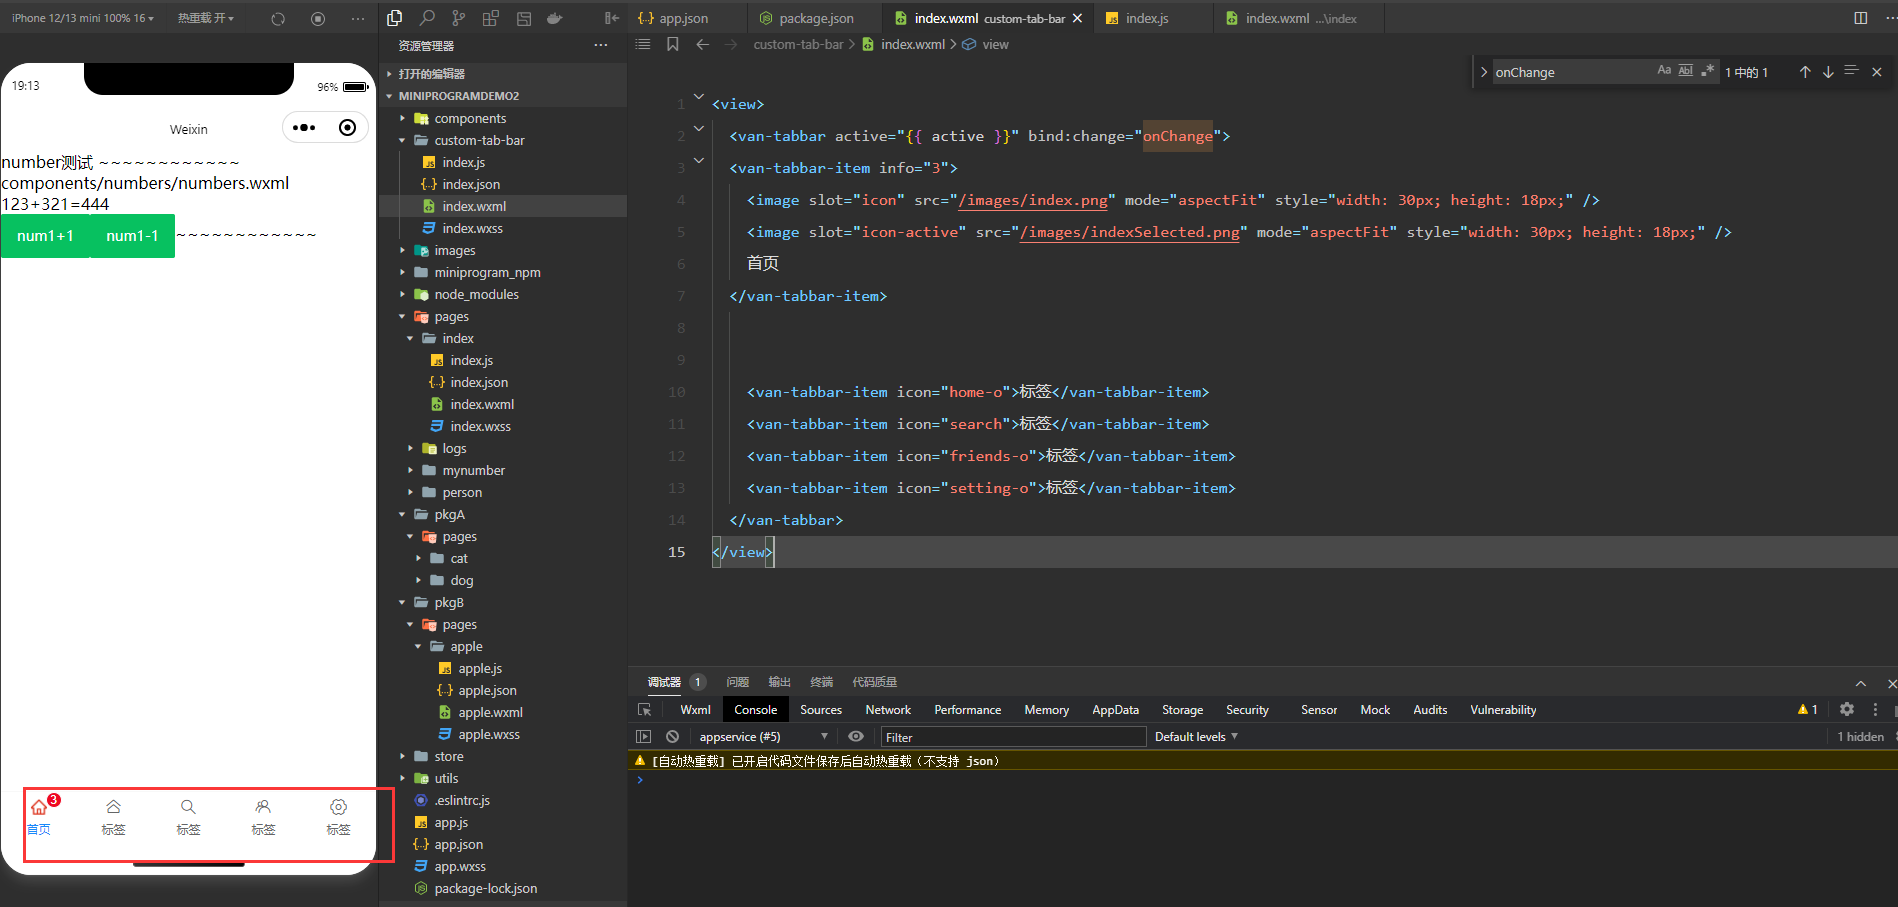Open DevTools settings gear icon
Screen dimensions: 1898x907
tap(1846, 709)
